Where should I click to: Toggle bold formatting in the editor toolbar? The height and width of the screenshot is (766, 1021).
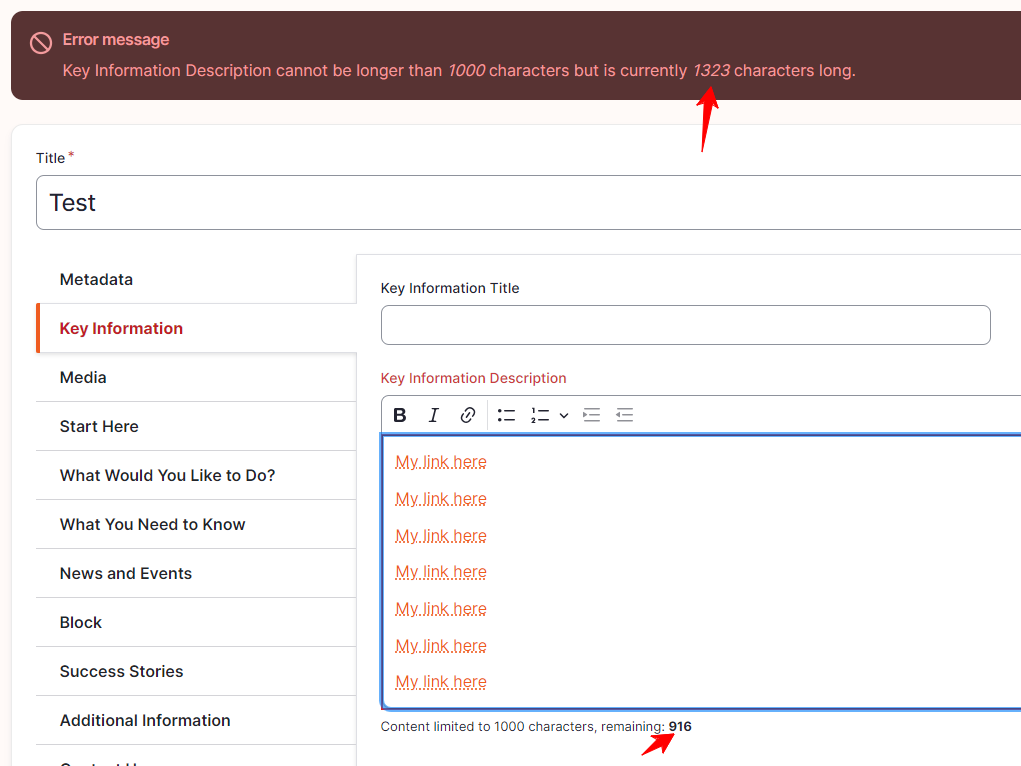pos(400,415)
